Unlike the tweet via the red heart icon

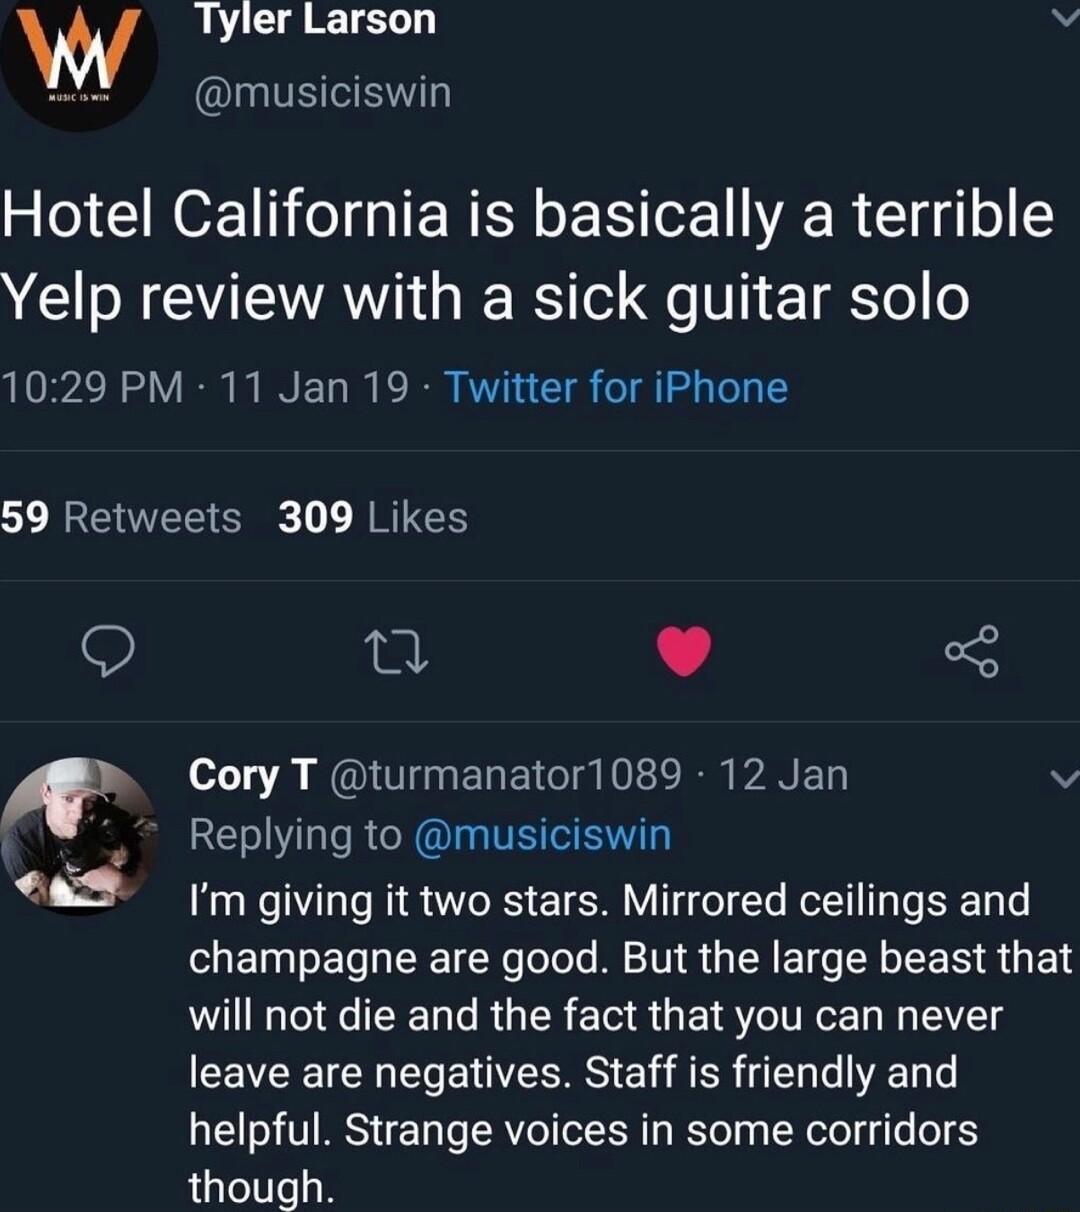[684, 652]
